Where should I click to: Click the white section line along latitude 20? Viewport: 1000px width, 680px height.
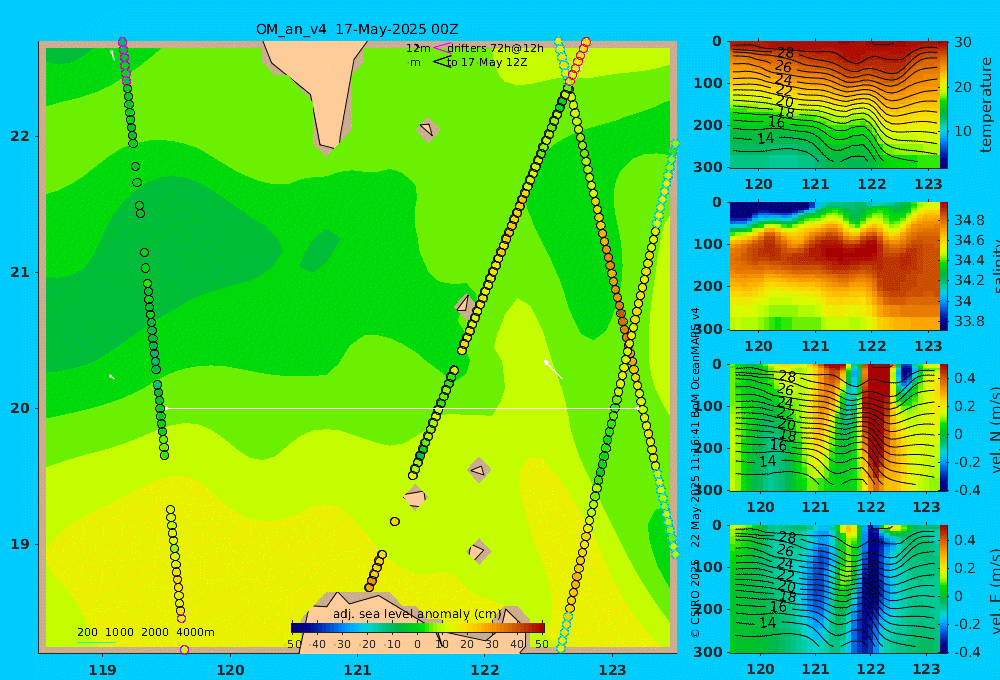[402, 408]
